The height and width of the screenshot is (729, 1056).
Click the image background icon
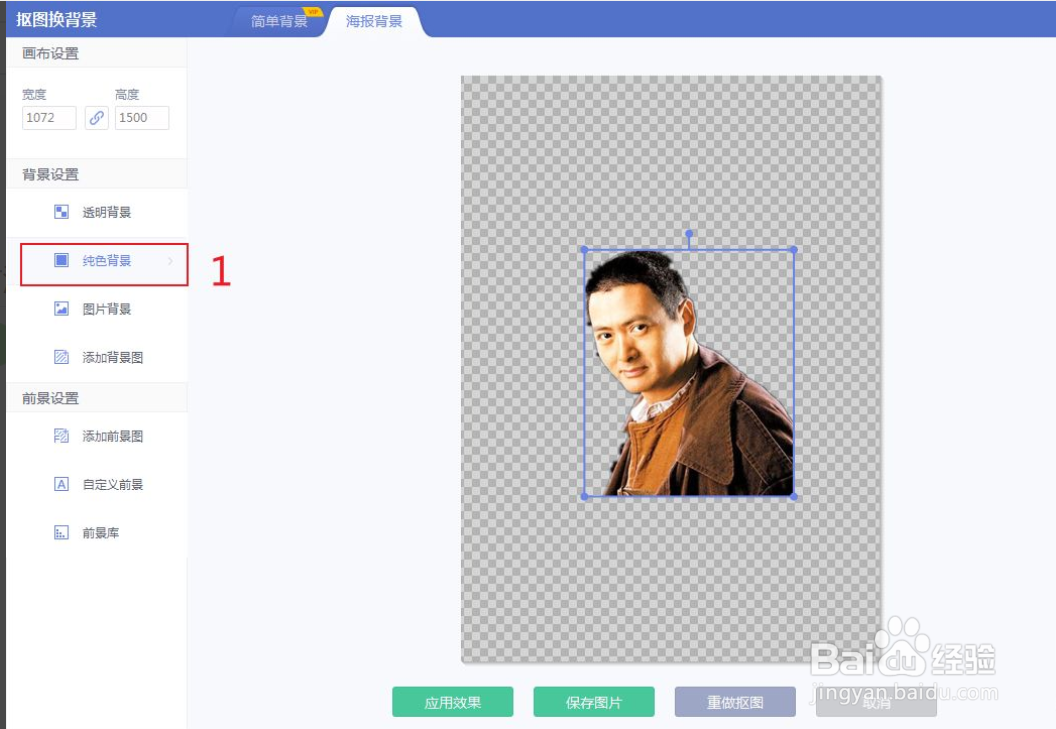pyautogui.click(x=61, y=309)
